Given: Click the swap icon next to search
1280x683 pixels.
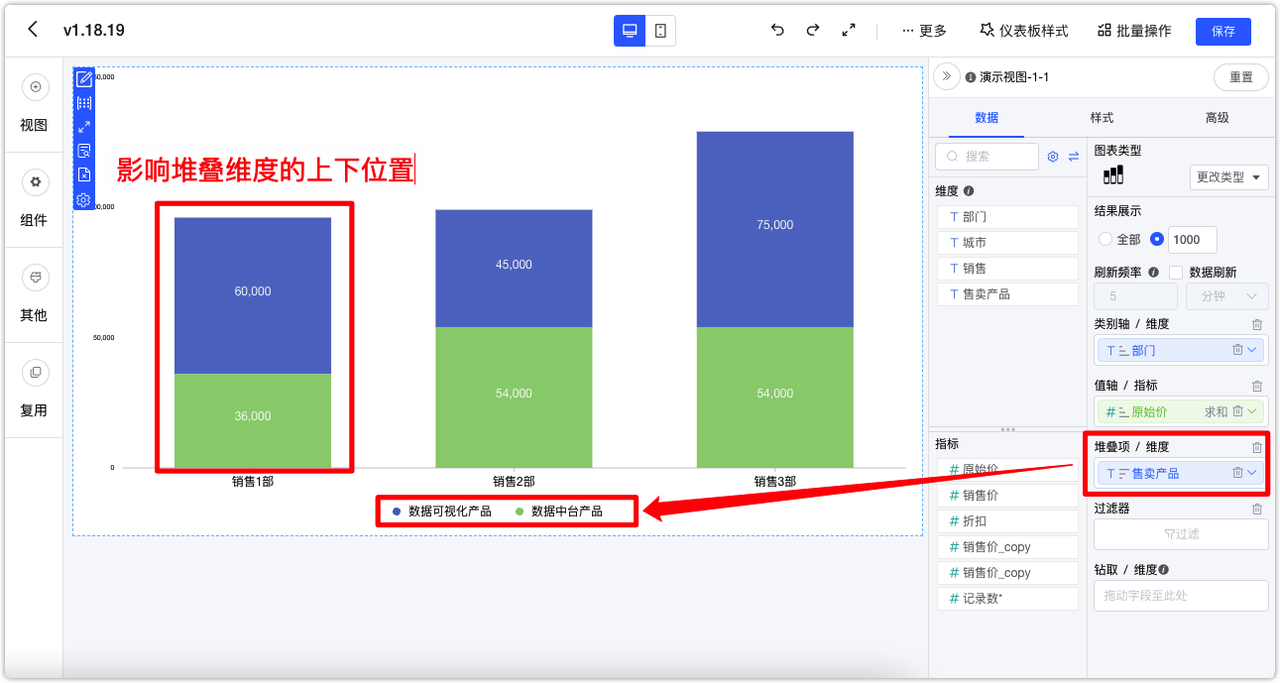Looking at the screenshot, I should click(1074, 157).
